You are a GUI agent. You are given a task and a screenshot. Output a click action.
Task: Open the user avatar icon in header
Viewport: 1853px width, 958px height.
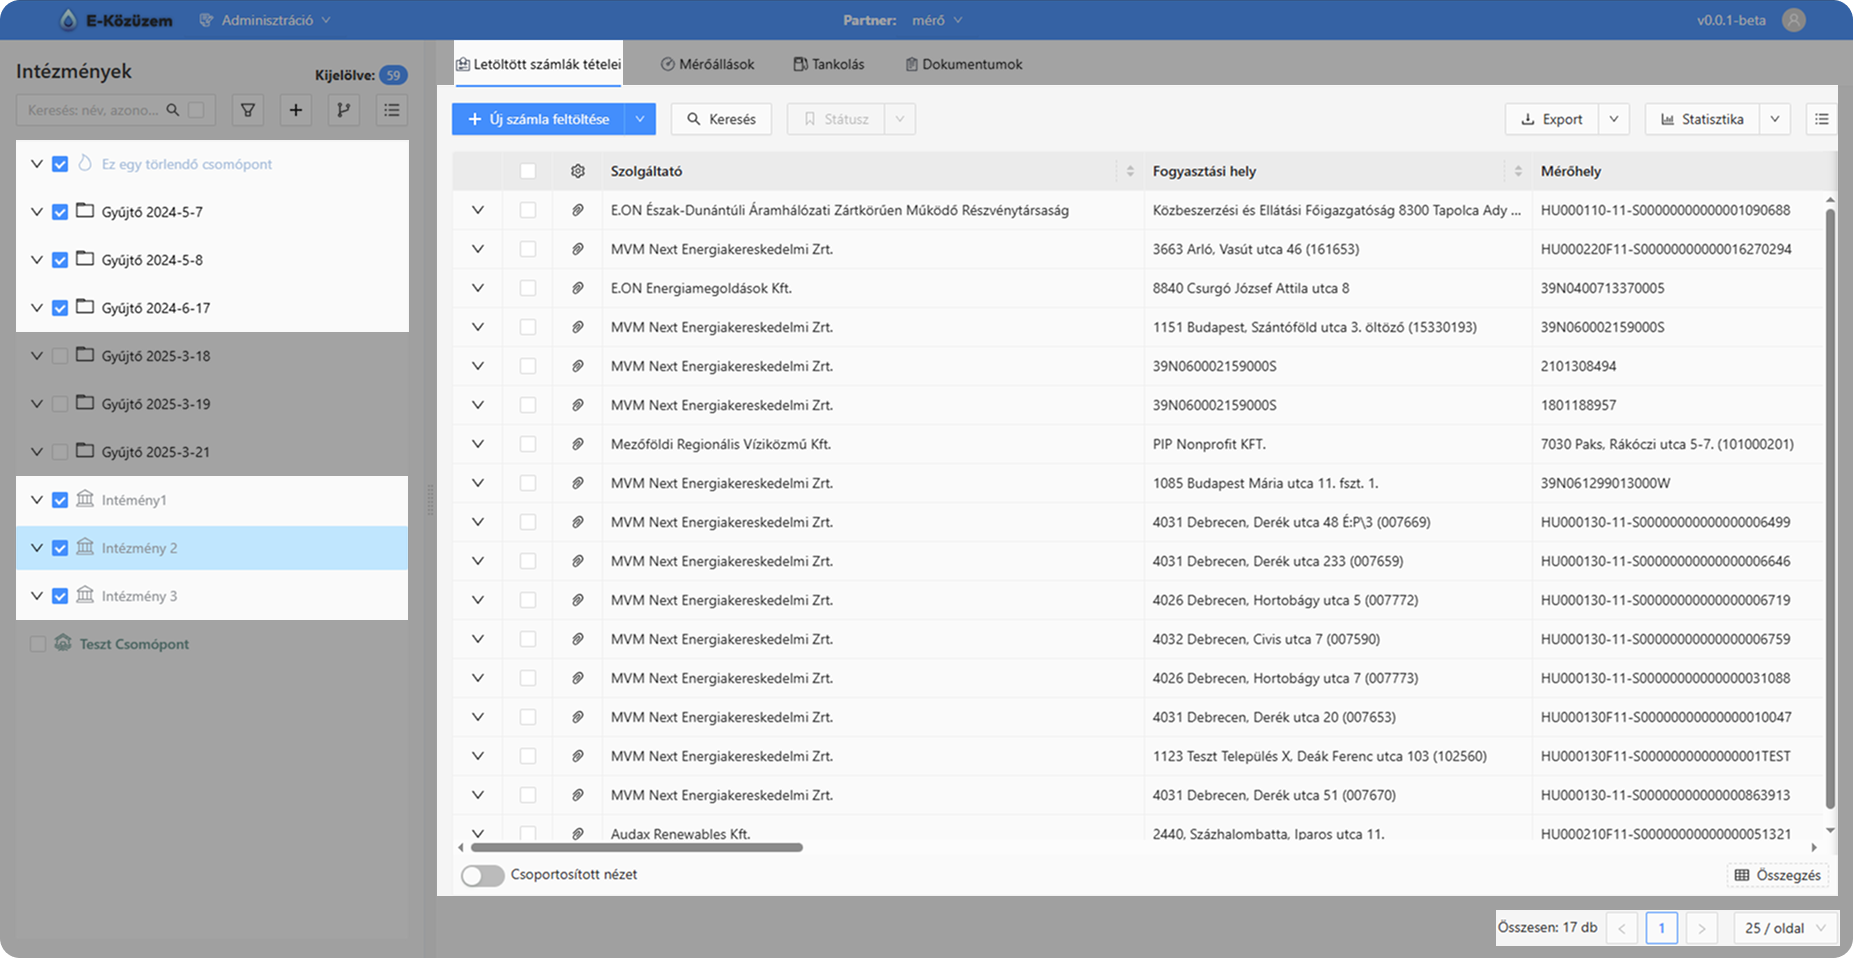pyautogui.click(x=1794, y=20)
